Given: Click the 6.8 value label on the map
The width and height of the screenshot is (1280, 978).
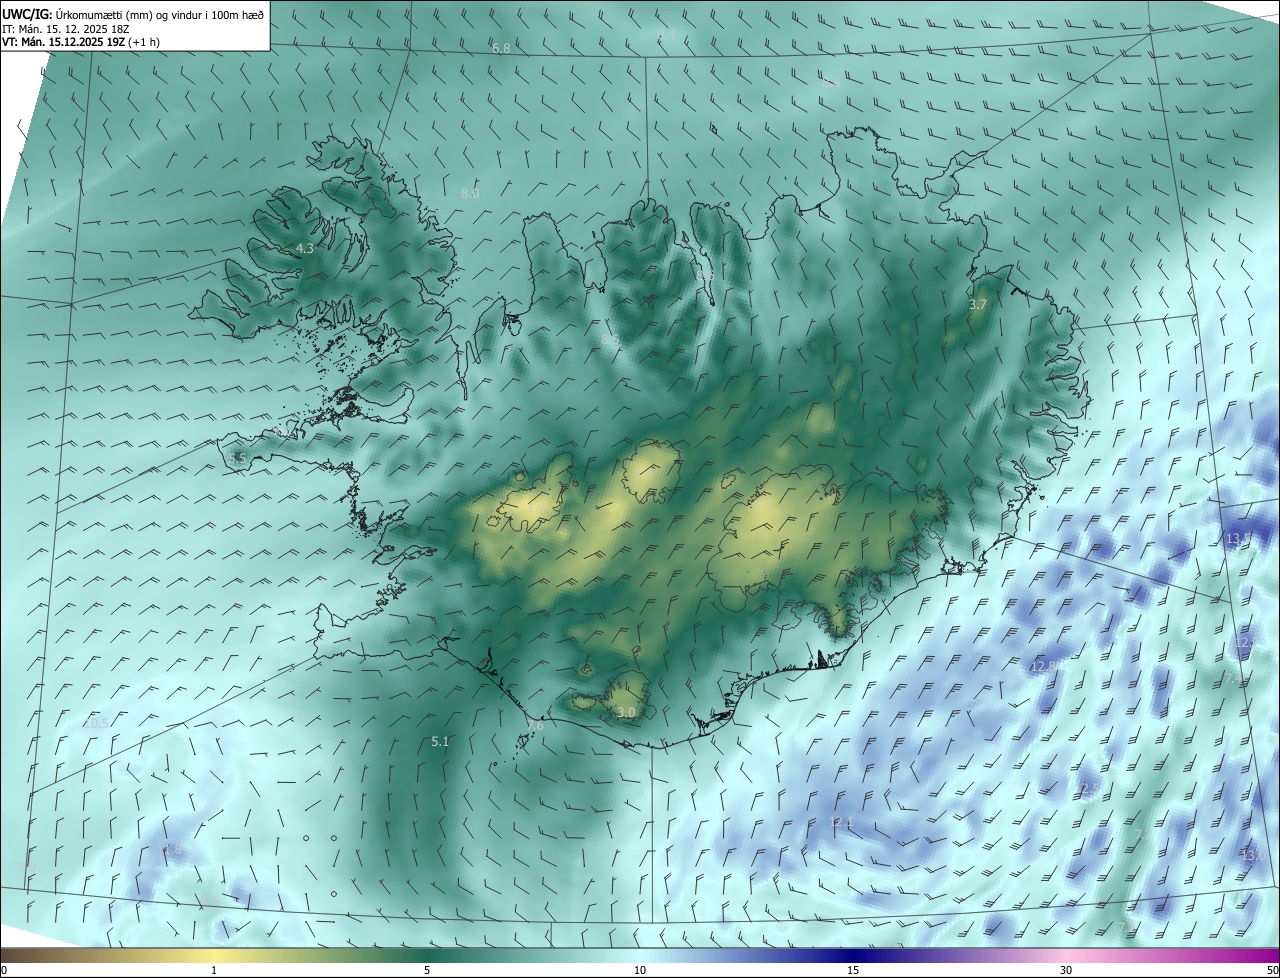Looking at the screenshot, I should coord(501,48).
